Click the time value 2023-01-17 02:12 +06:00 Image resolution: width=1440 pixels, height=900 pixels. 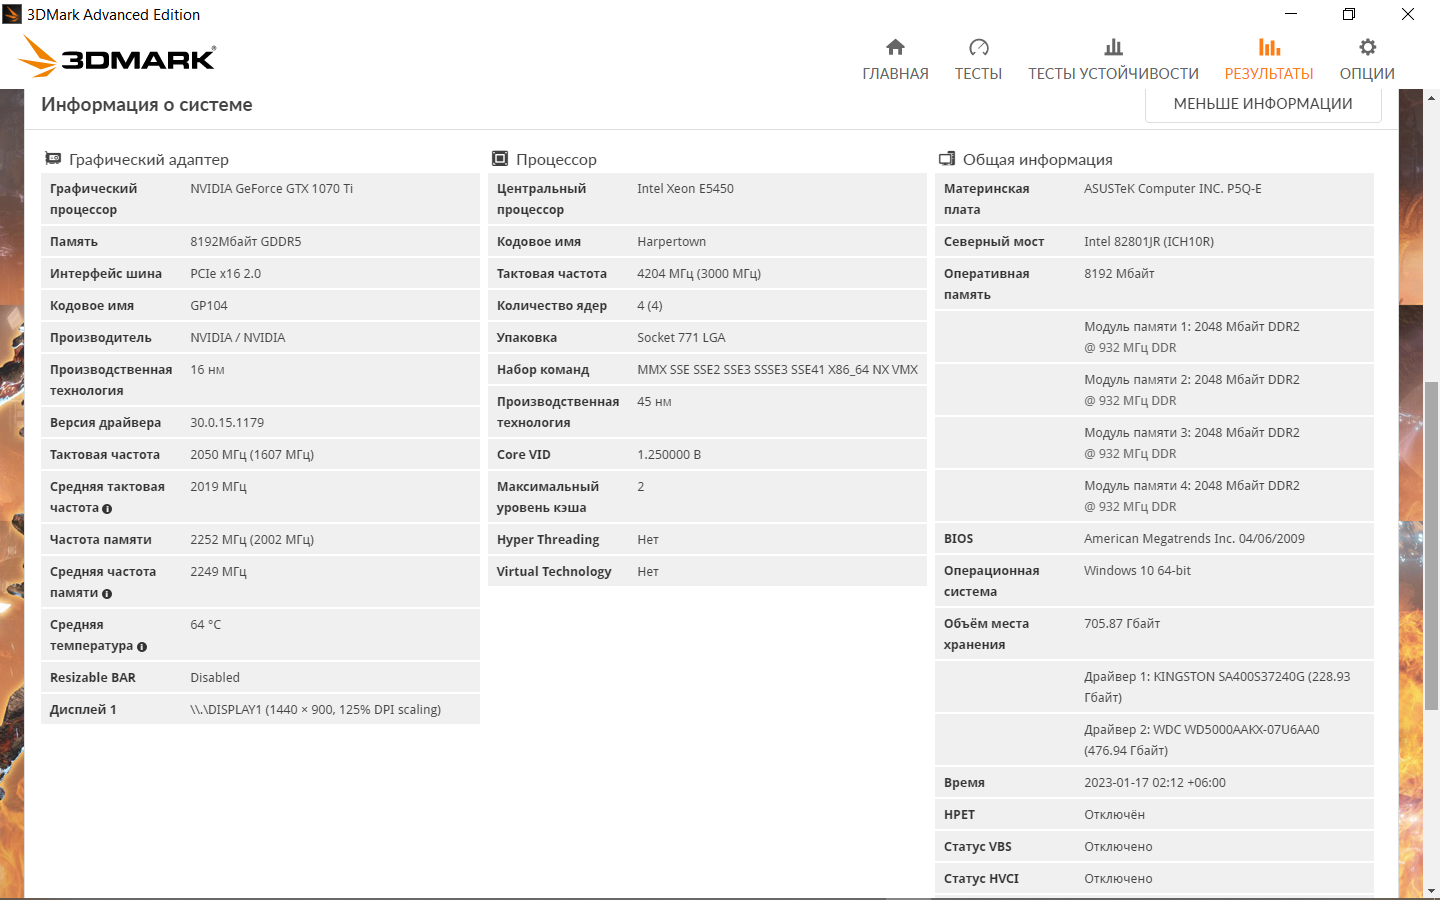pyautogui.click(x=1155, y=783)
